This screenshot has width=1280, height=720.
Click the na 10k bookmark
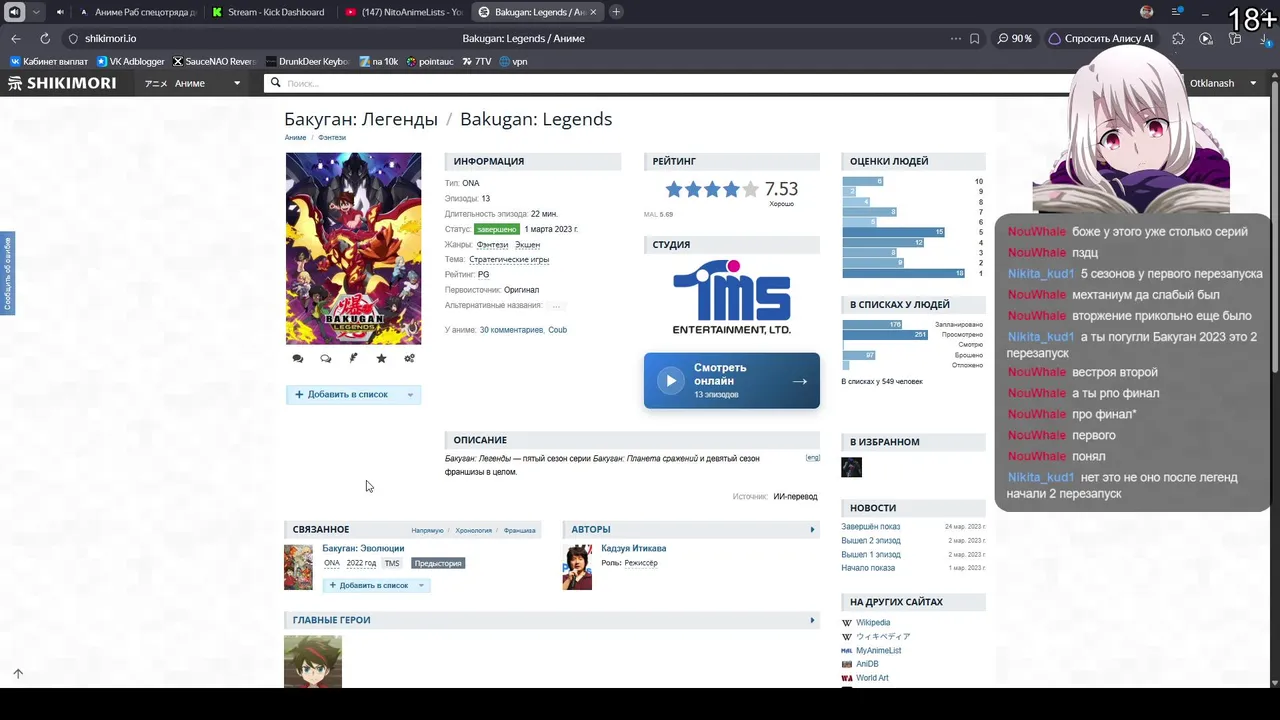point(378,62)
